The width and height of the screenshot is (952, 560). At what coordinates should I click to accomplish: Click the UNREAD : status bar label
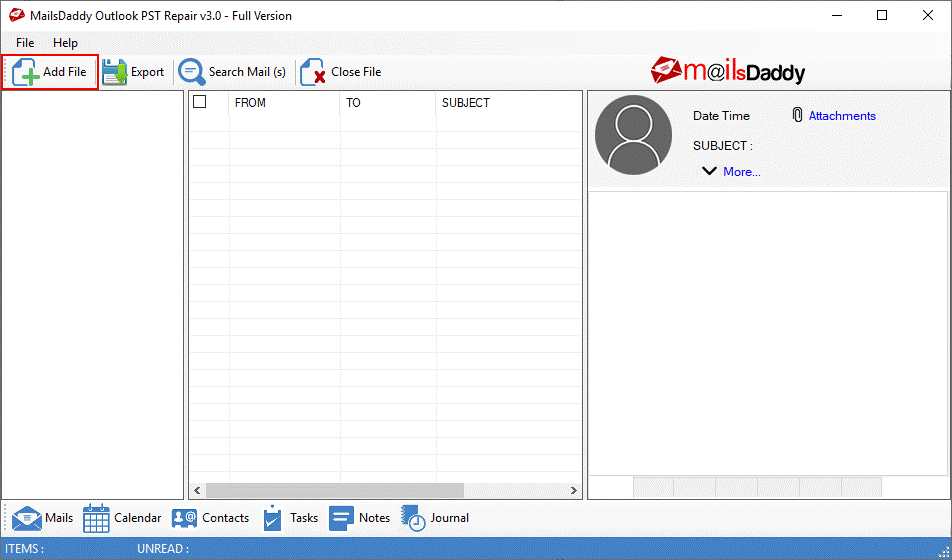(163, 548)
